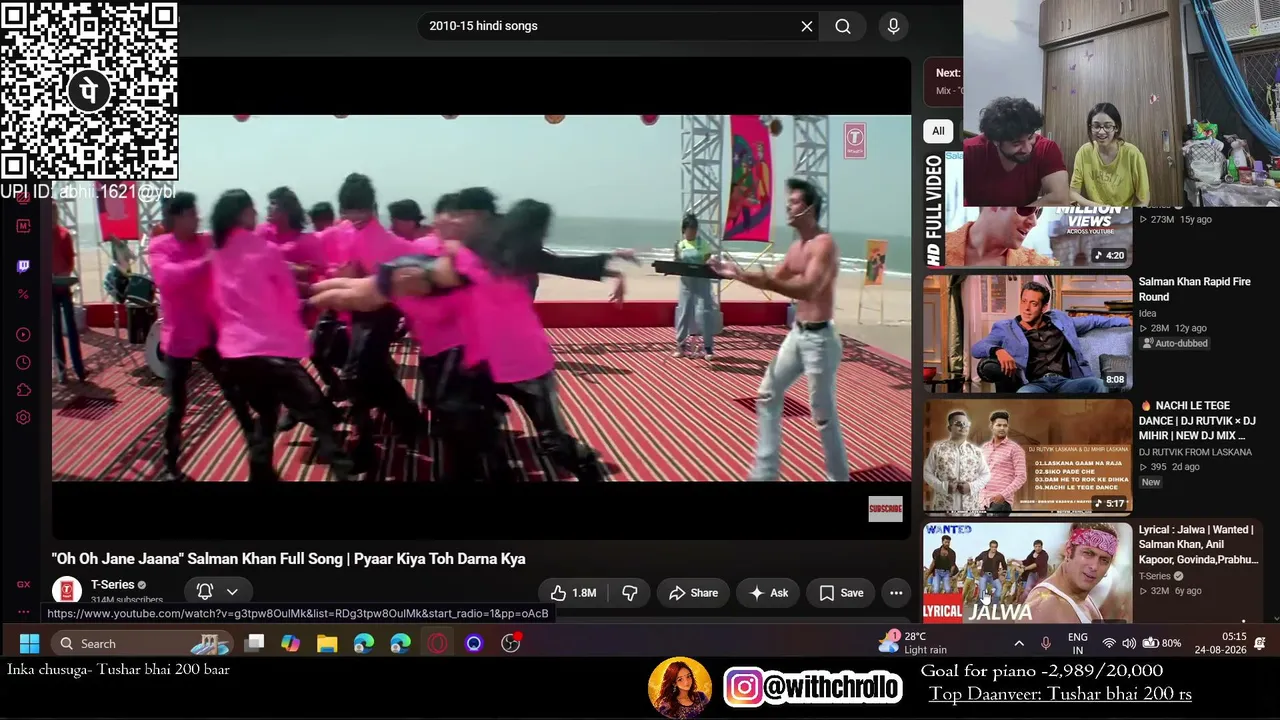Screen dimensions: 1280x720
Task: Click the tray microphone indicator
Action: point(1046,644)
